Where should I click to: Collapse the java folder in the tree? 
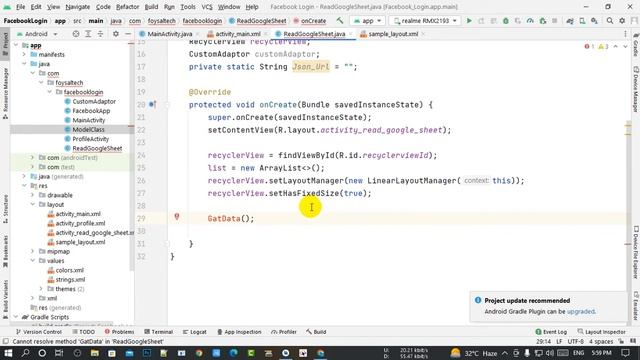[x=24, y=64]
